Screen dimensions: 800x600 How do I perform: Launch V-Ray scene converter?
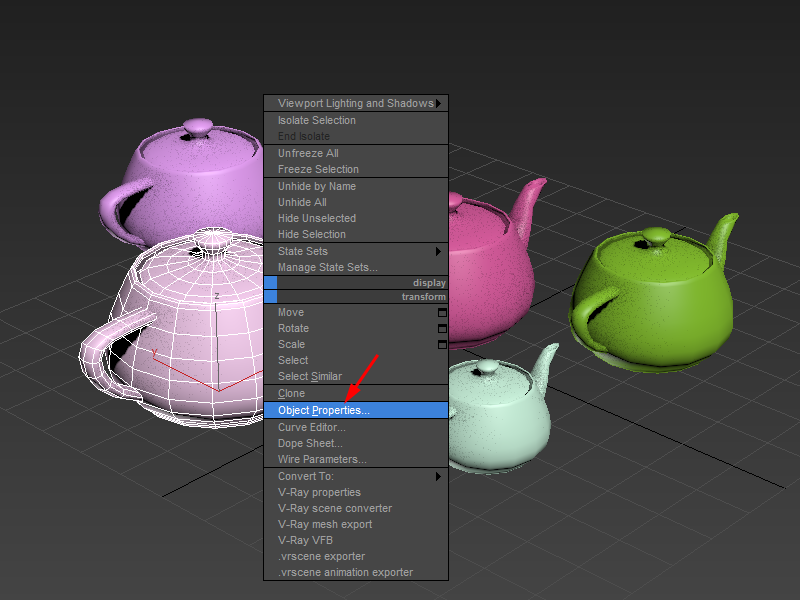point(356,508)
